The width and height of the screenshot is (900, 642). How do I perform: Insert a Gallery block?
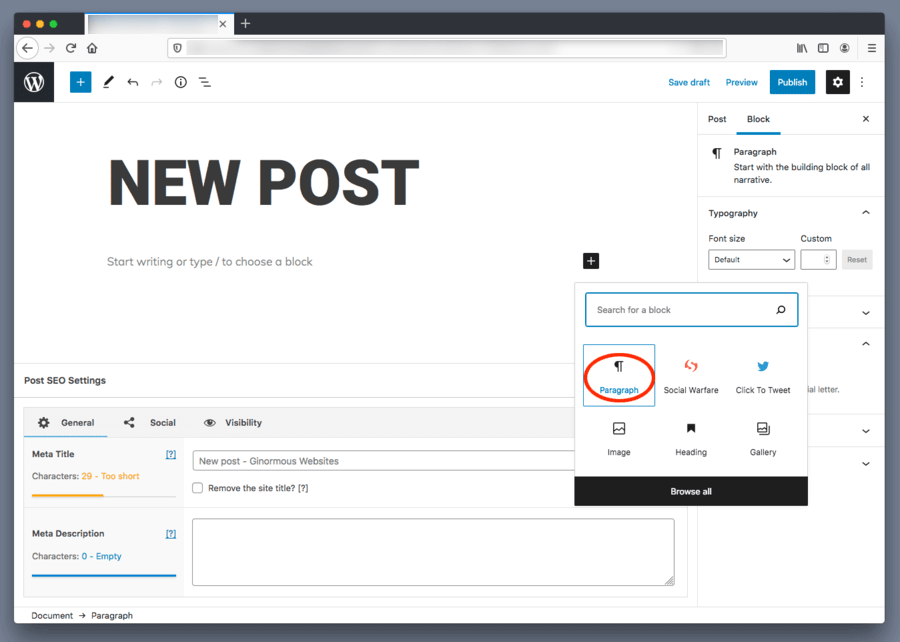(x=763, y=439)
